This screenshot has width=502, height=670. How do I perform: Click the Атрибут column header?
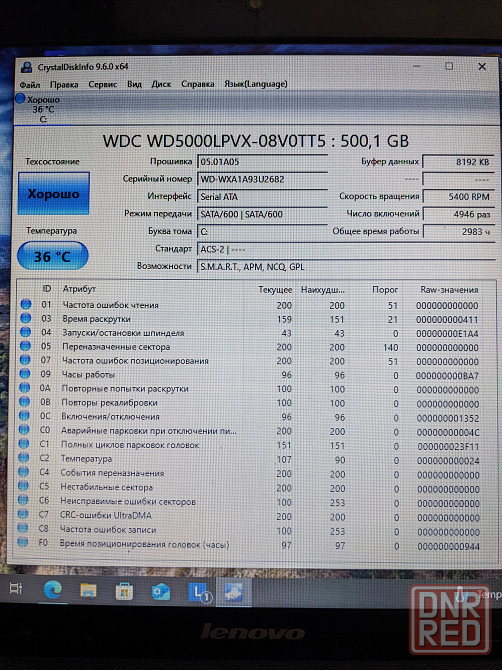coord(79,289)
